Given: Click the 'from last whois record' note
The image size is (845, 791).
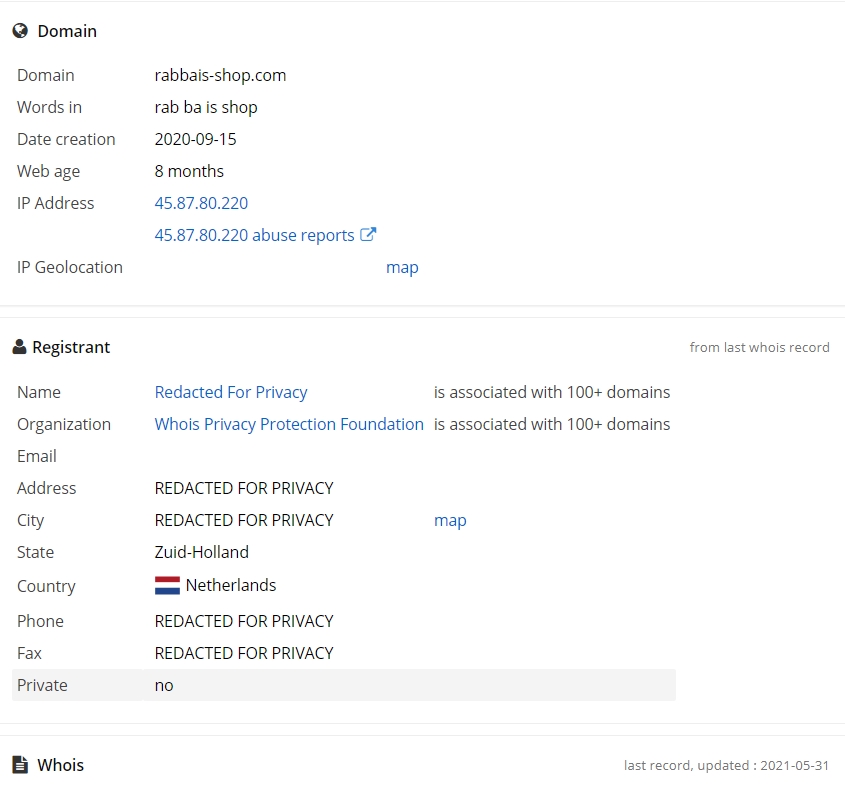Looking at the screenshot, I should coord(759,348).
